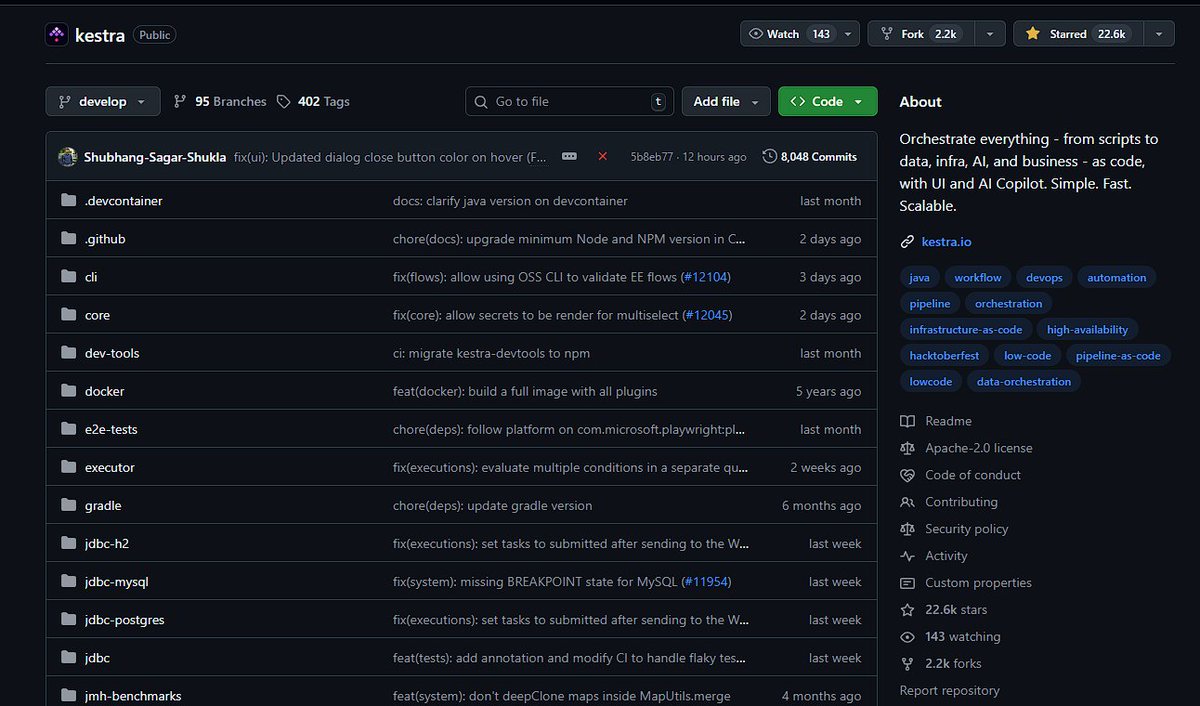Open the 8,048 Commits history link
The width and height of the screenshot is (1200, 706).
coord(810,157)
